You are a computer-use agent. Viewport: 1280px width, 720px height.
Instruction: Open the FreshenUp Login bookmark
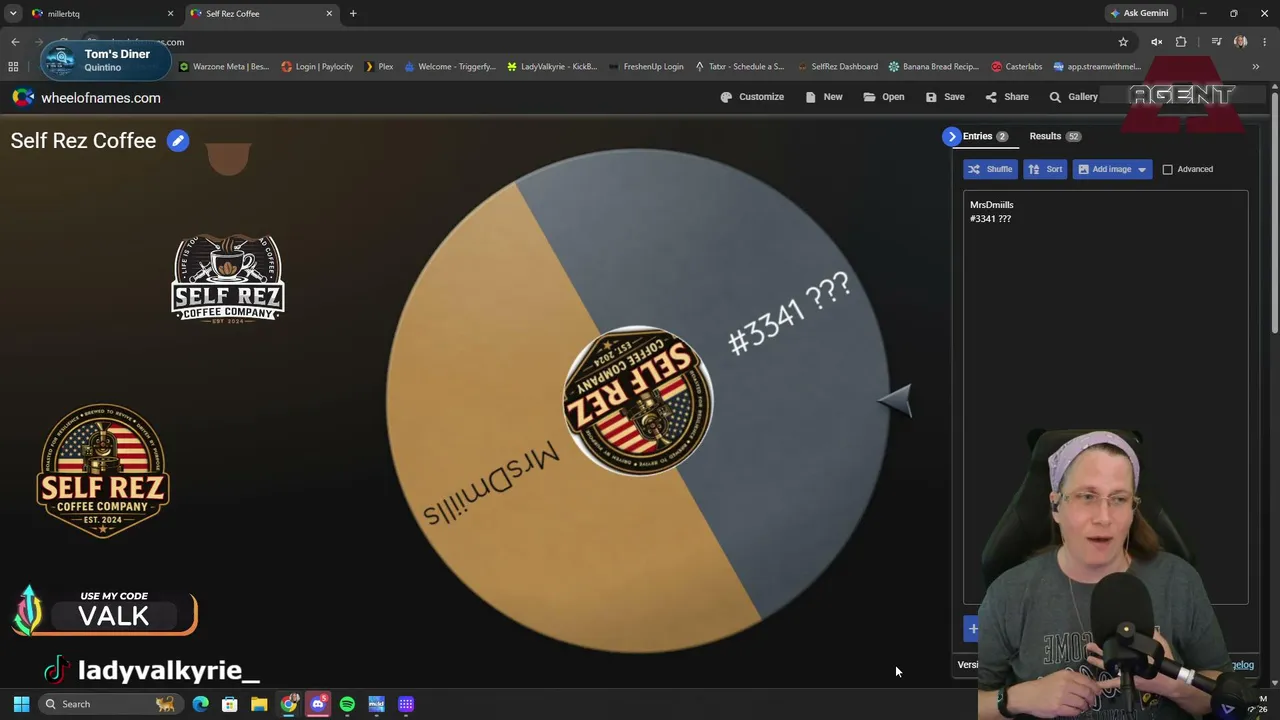[x=646, y=67]
